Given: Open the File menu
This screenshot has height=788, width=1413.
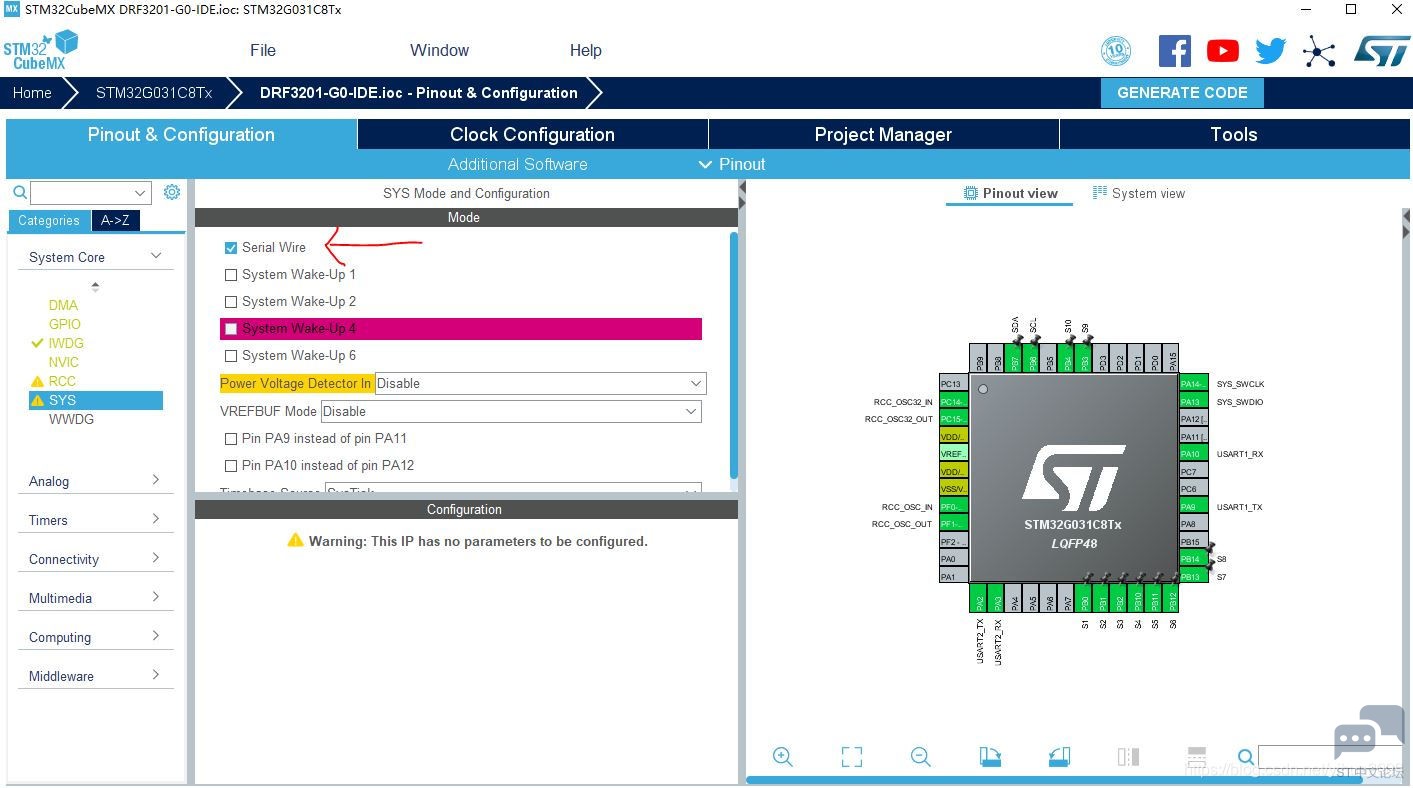Looking at the screenshot, I should pos(263,51).
